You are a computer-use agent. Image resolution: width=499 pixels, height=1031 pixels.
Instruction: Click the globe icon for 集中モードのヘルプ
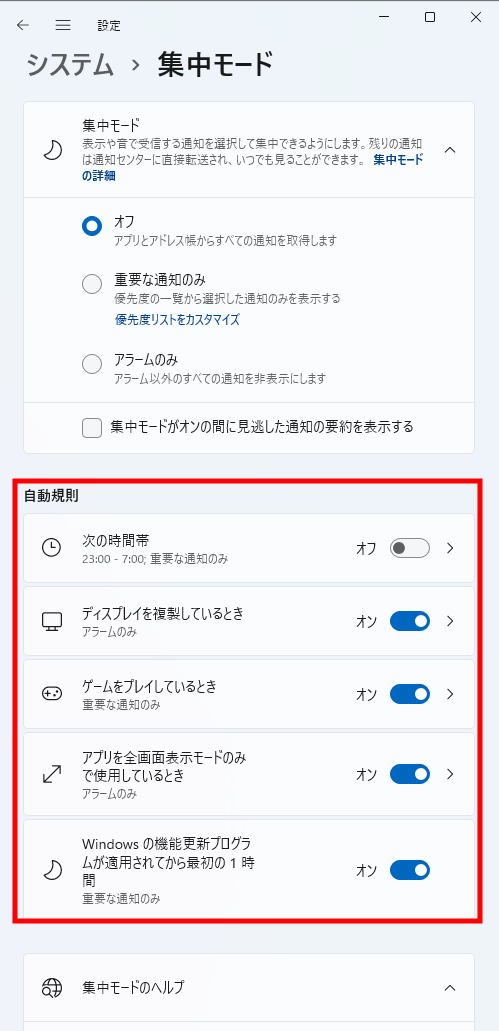(51, 987)
